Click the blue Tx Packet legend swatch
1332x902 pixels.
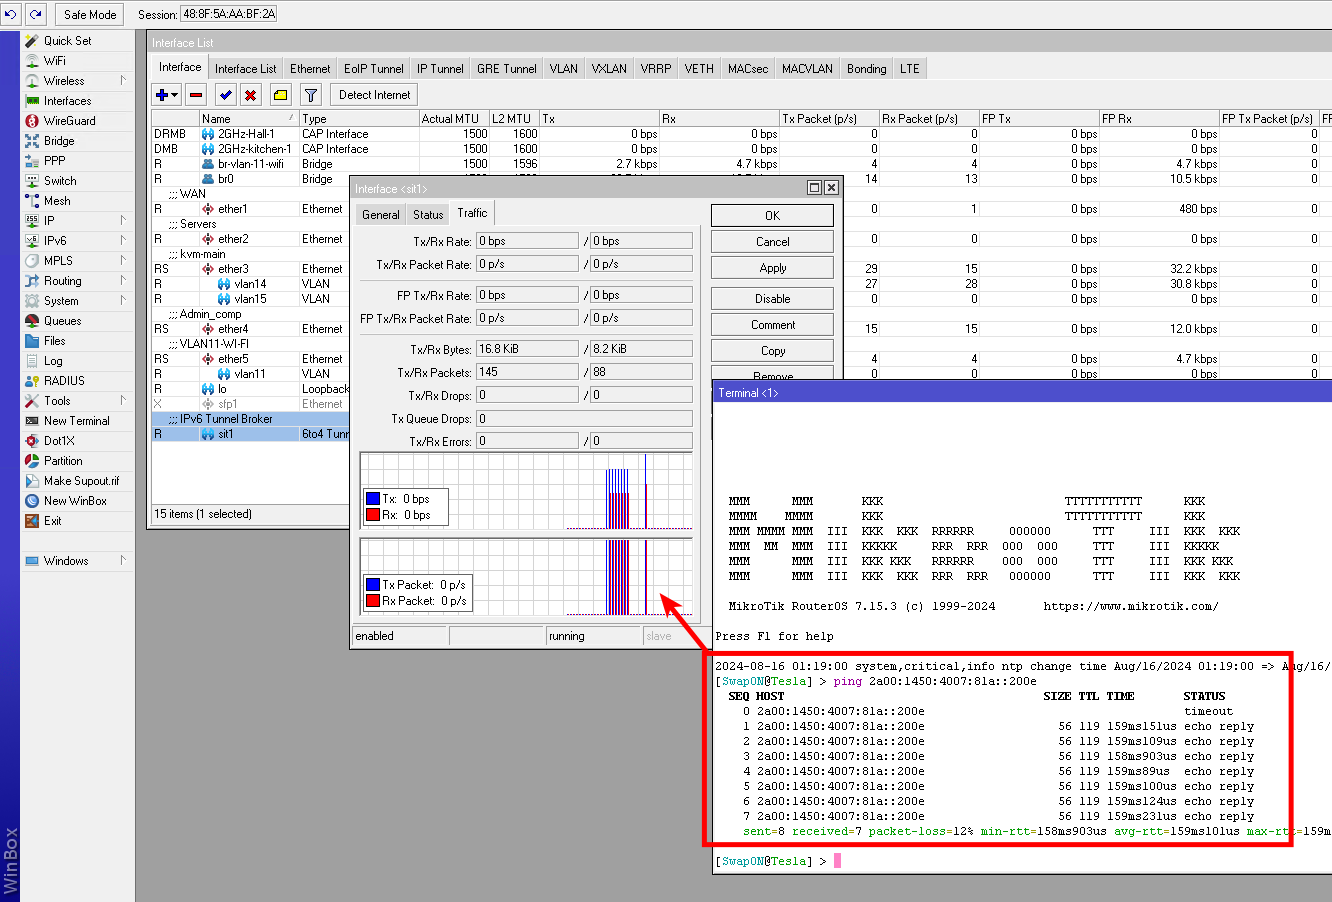373,585
